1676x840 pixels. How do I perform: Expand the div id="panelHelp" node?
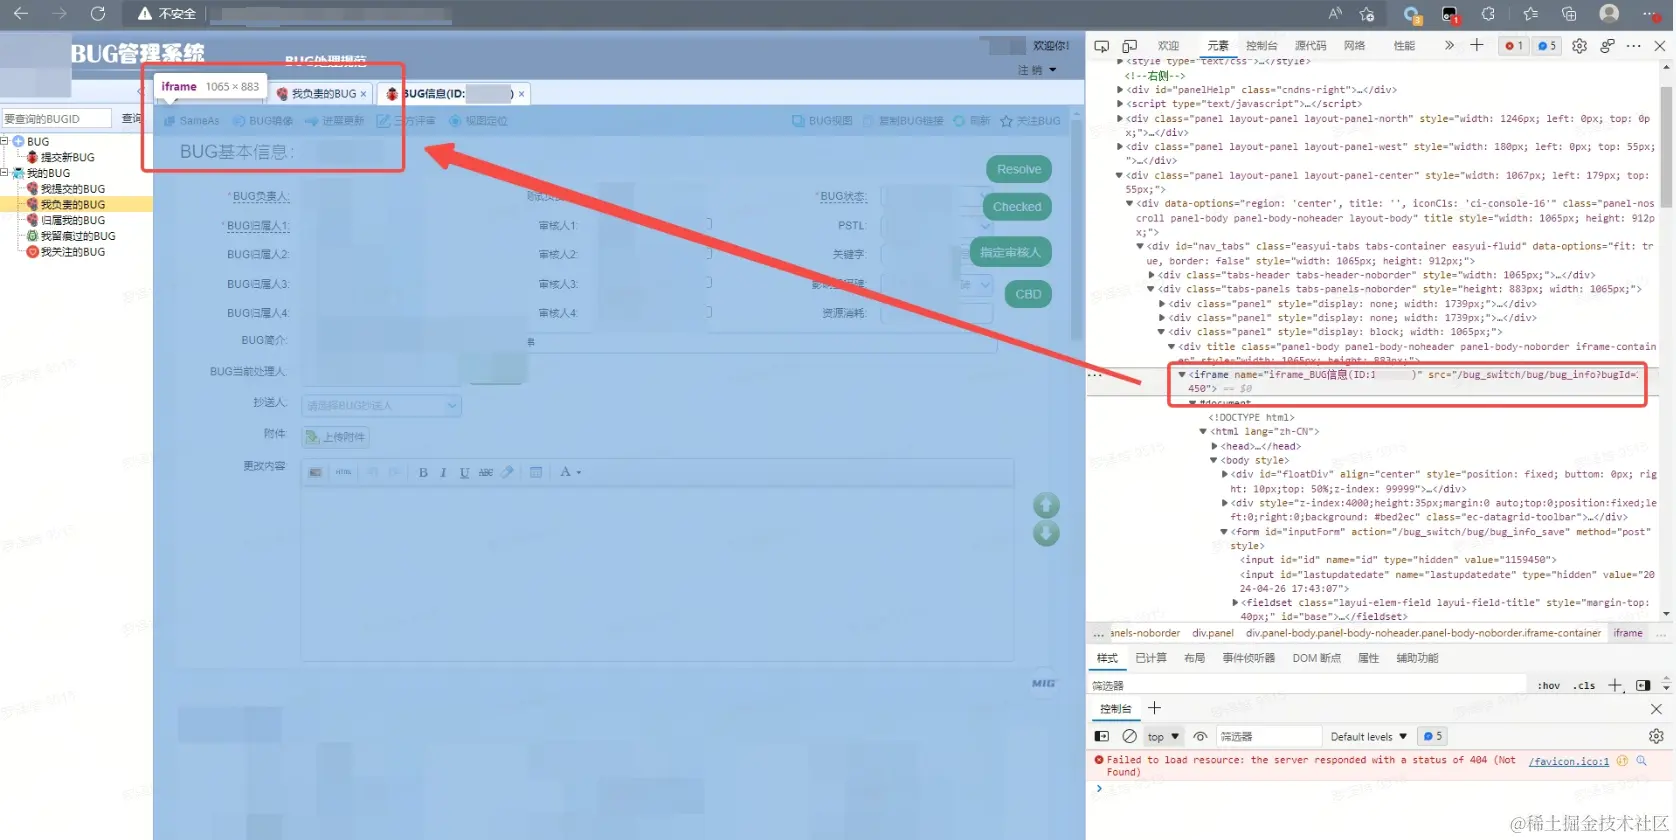click(x=1120, y=90)
